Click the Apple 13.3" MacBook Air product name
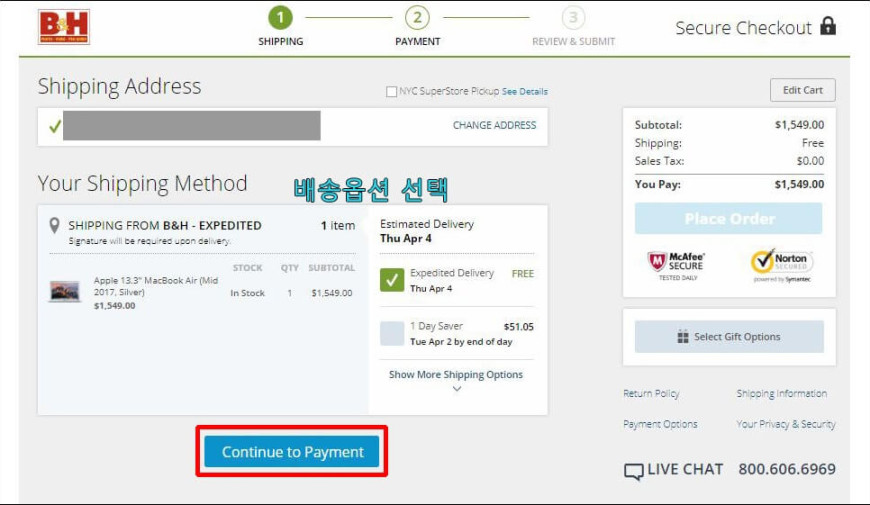Image resolution: width=870 pixels, height=505 pixels. [156, 286]
